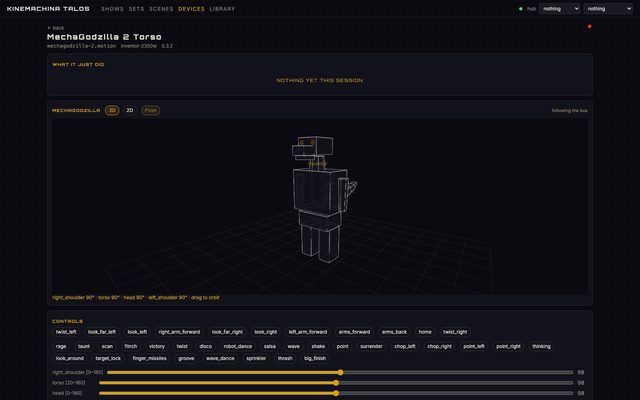Click the joint angles readout below the viewer

click(x=136, y=298)
